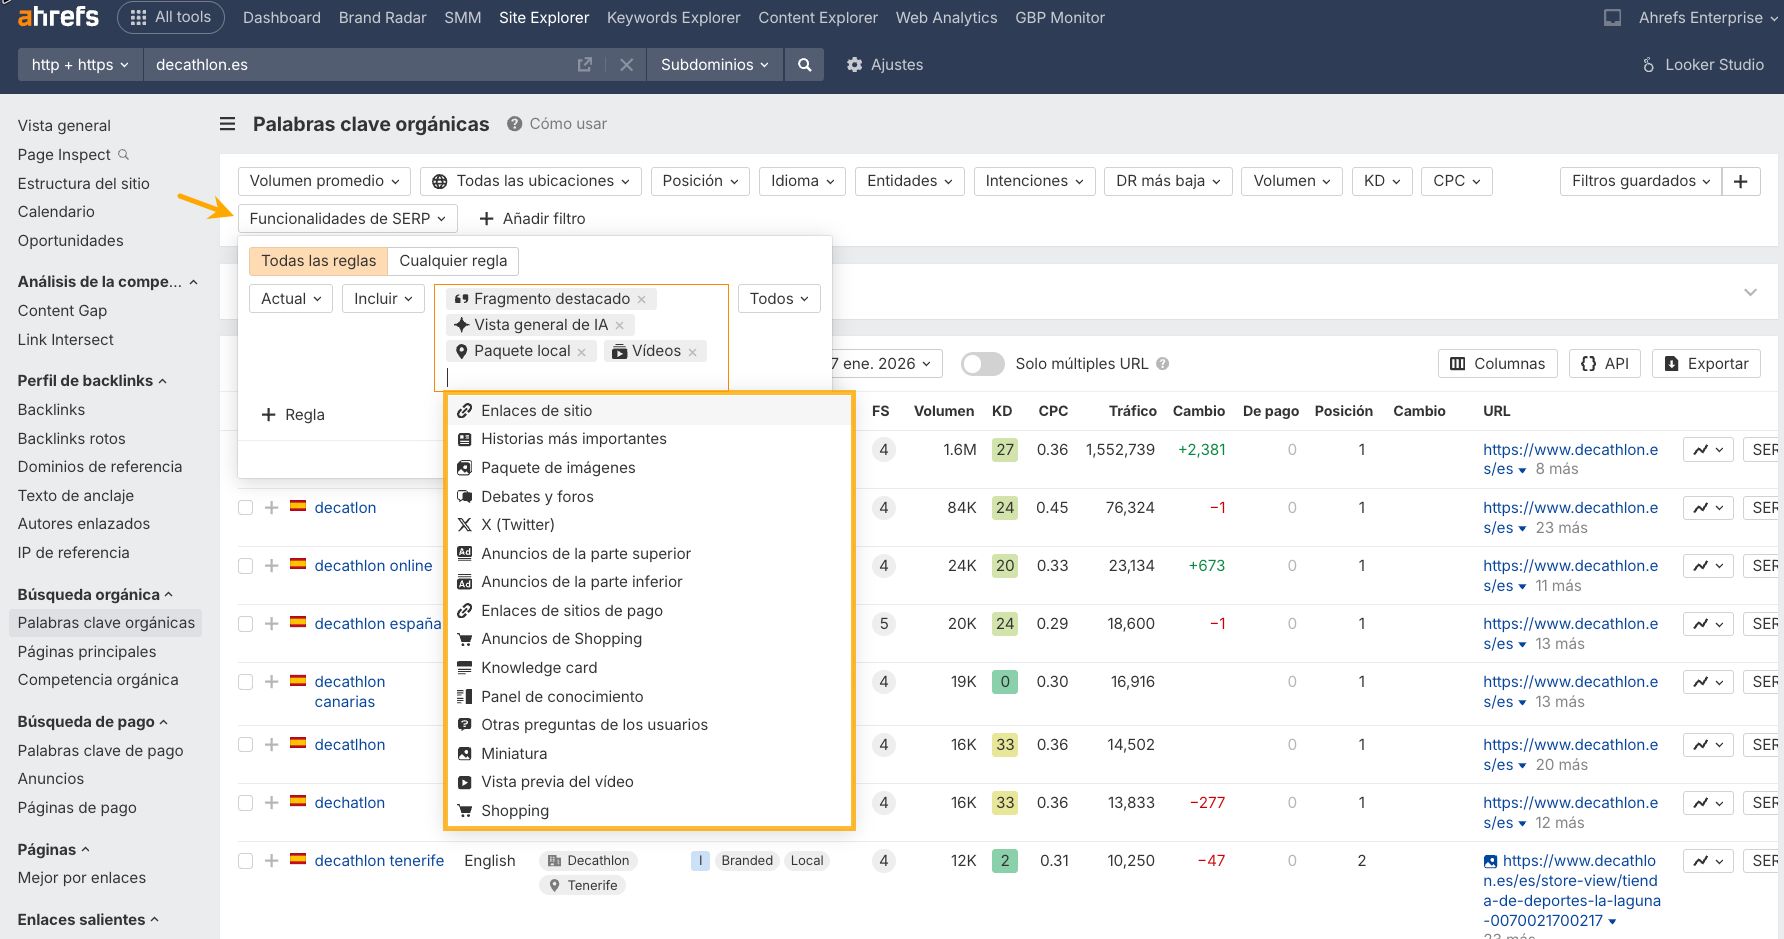The width and height of the screenshot is (1784, 939).
Task: Select Paquete de imágenes option
Action: pyautogui.click(x=558, y=468)
